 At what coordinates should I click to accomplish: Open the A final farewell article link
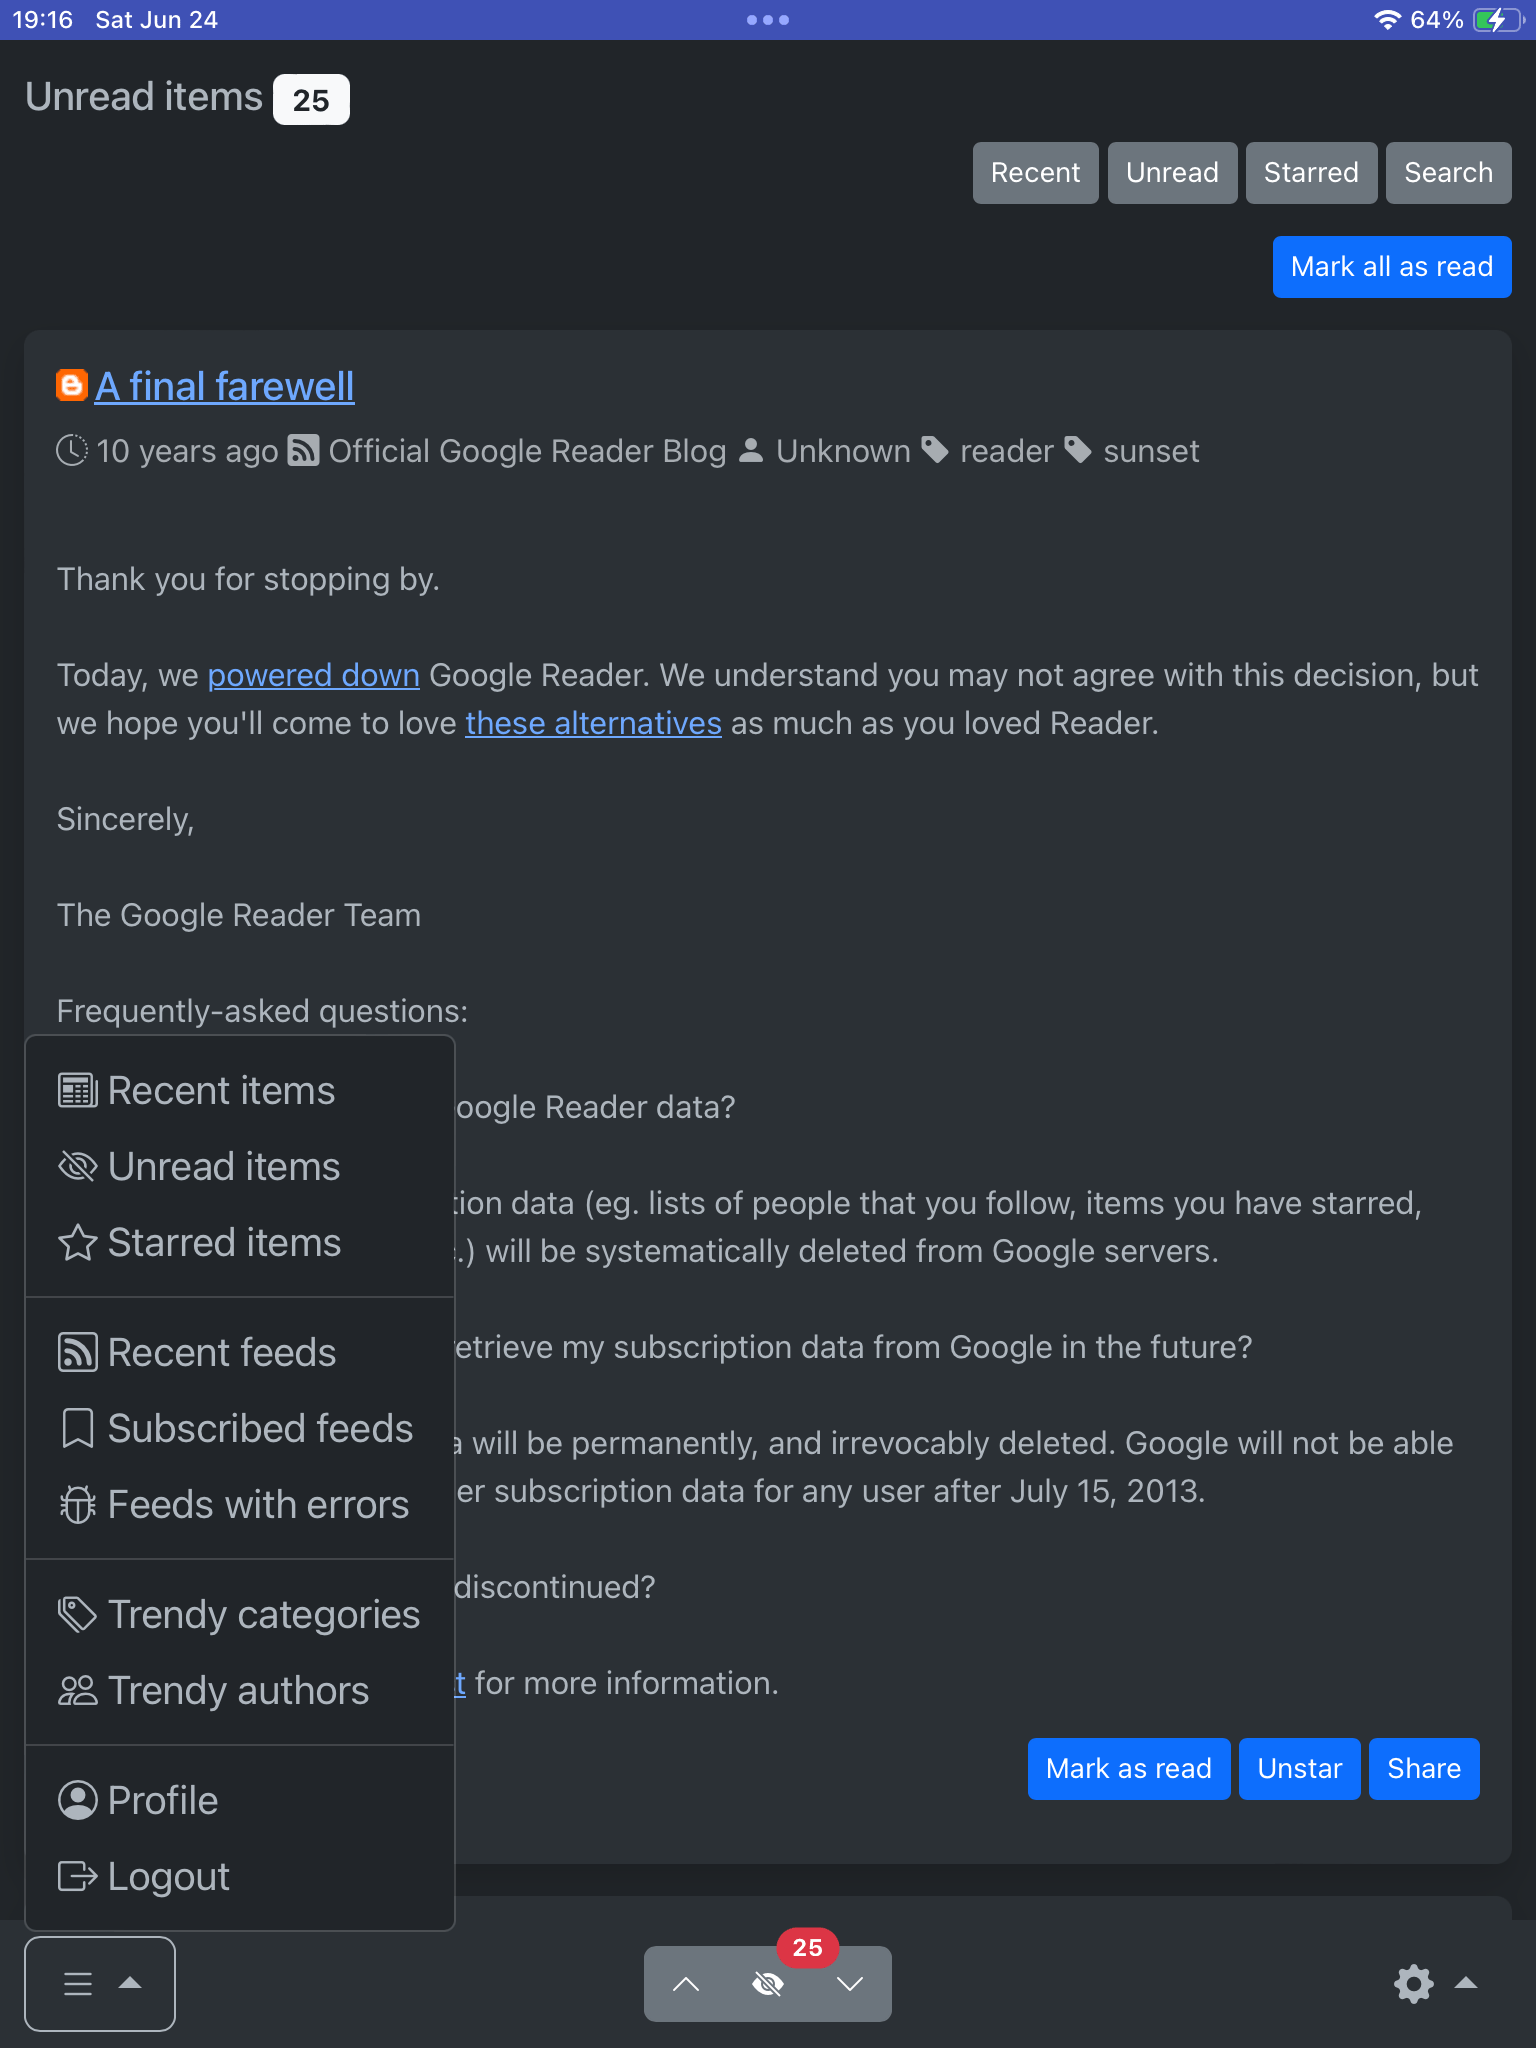(225, 386)
